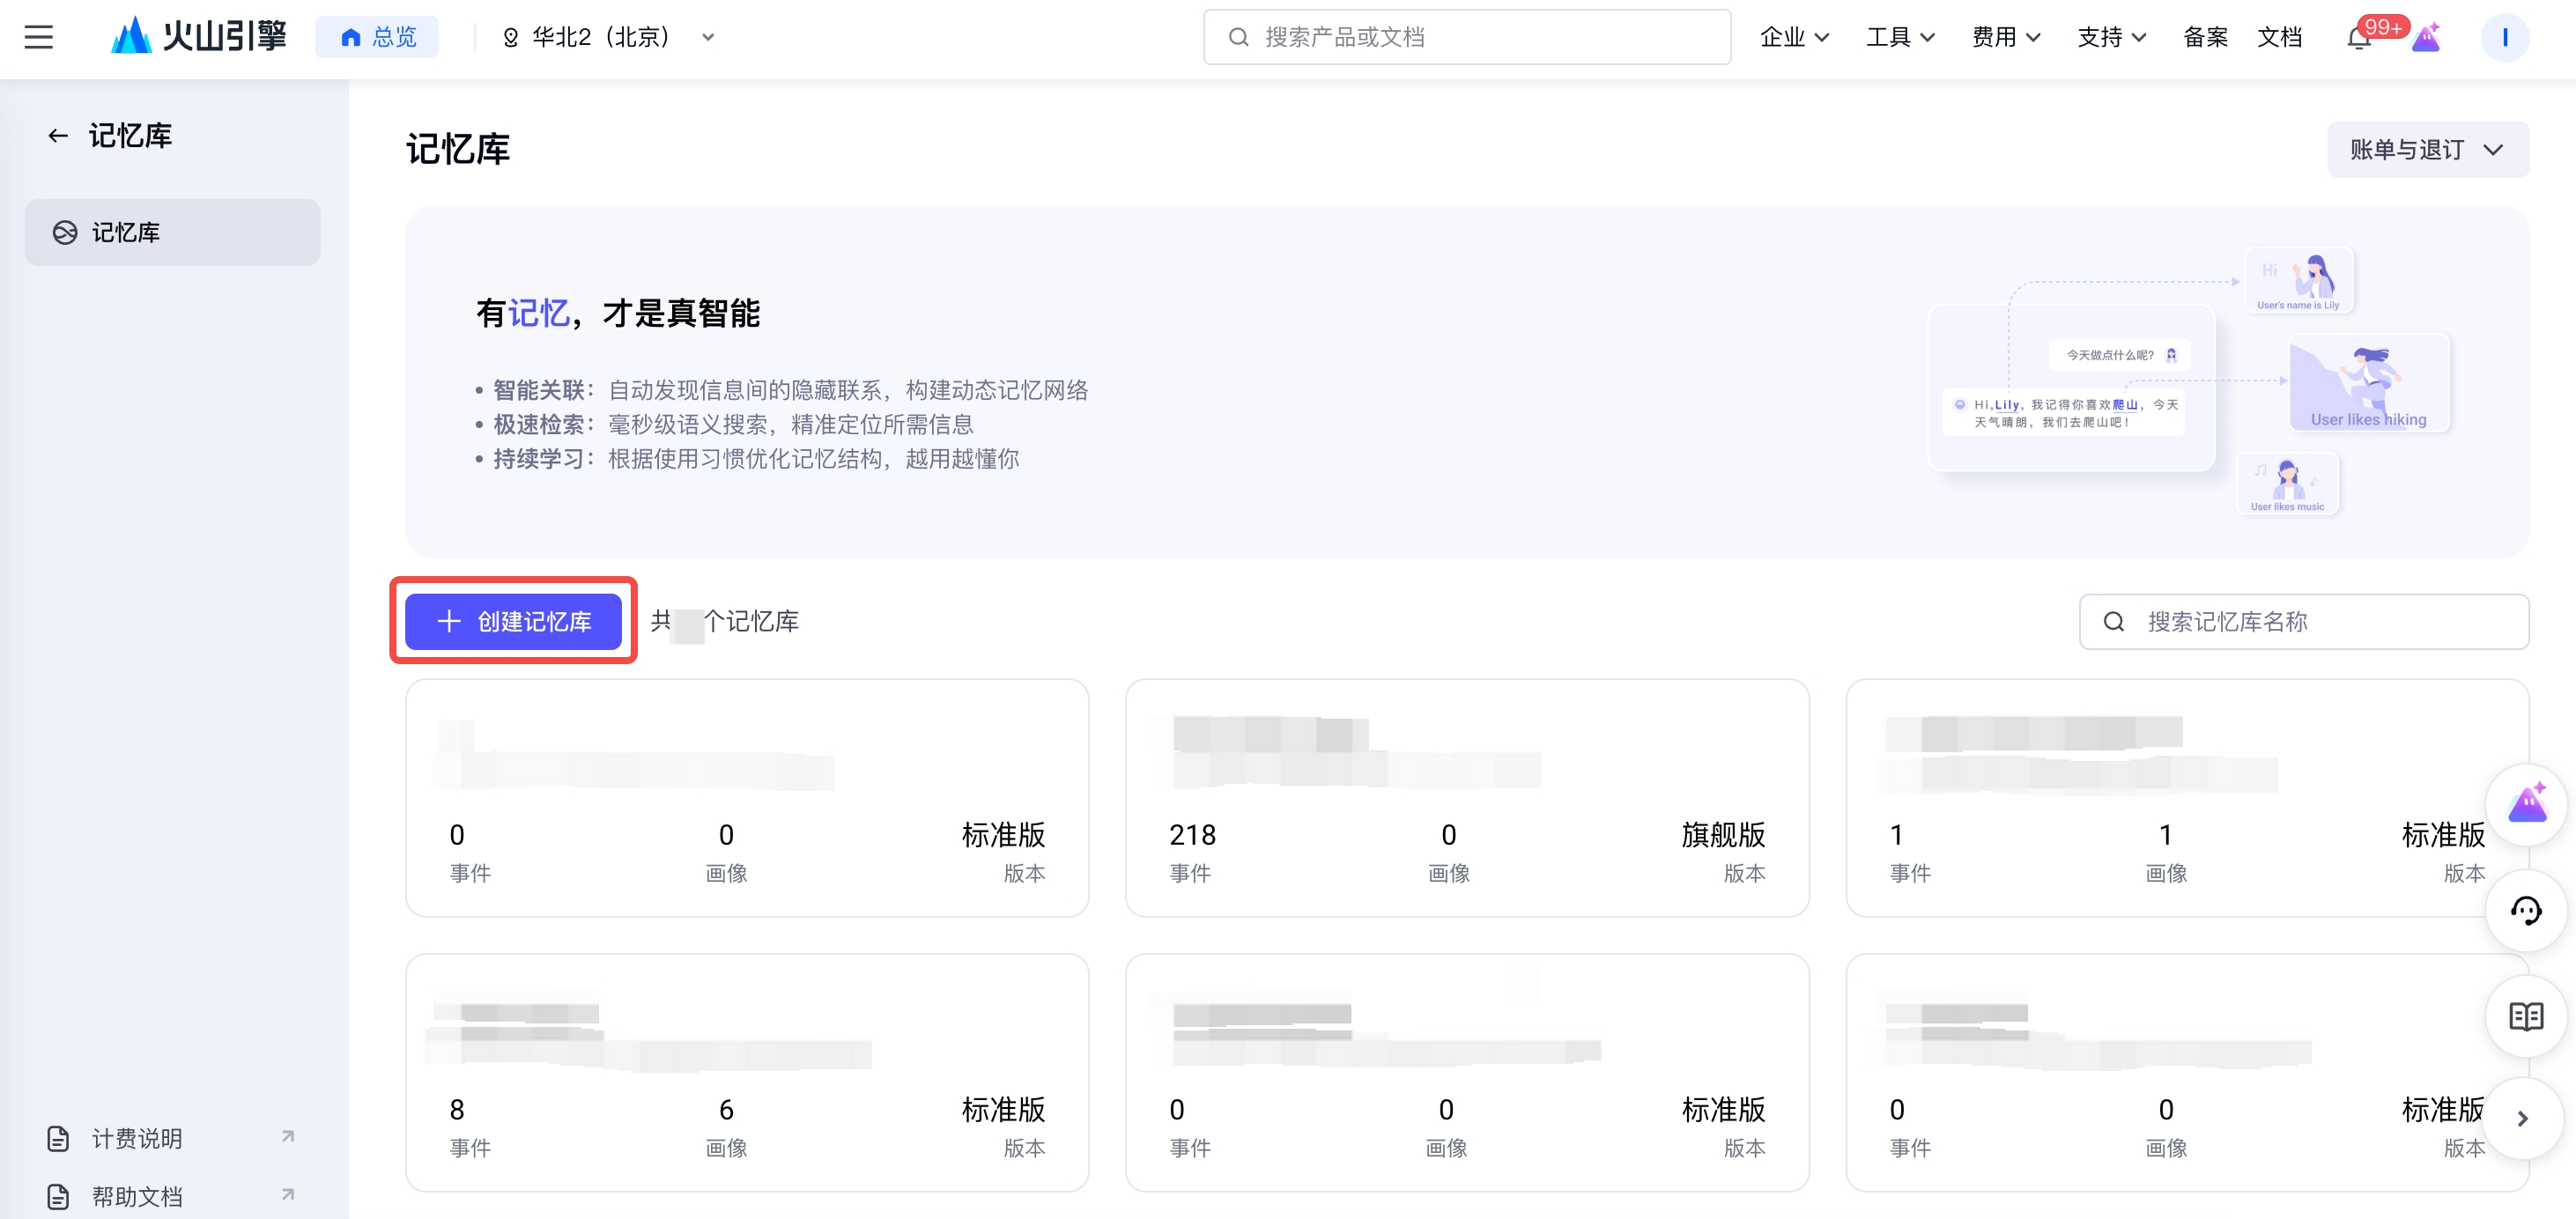Go back using the 记忆库 arrow

pos(58,136)
